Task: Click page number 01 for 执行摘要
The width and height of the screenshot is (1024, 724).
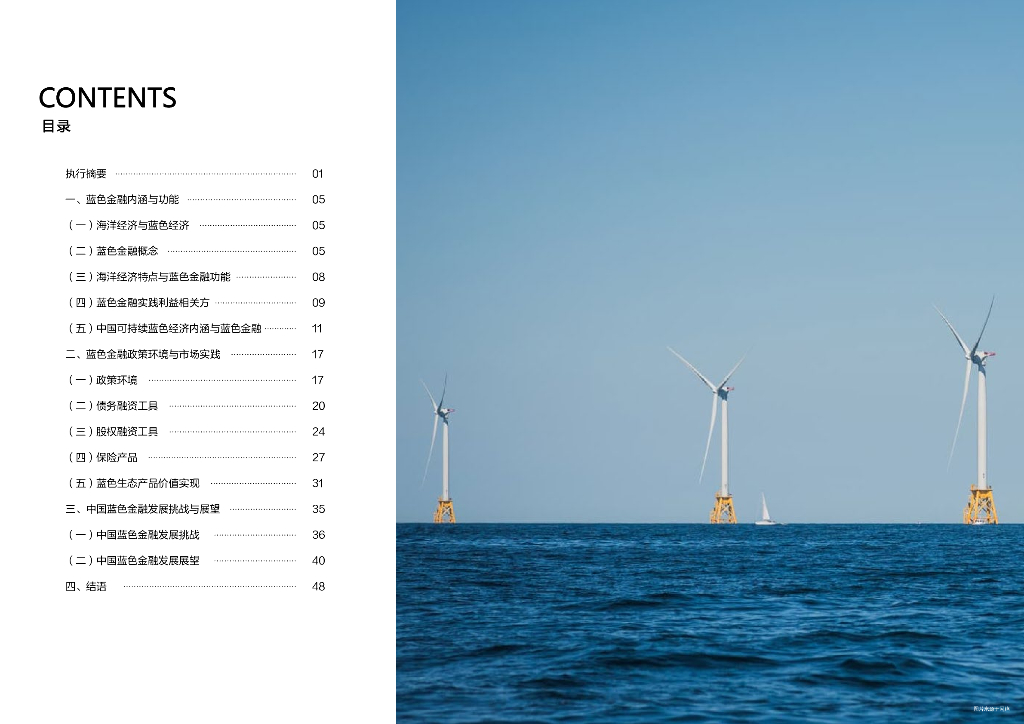Action: coord(317,174)
